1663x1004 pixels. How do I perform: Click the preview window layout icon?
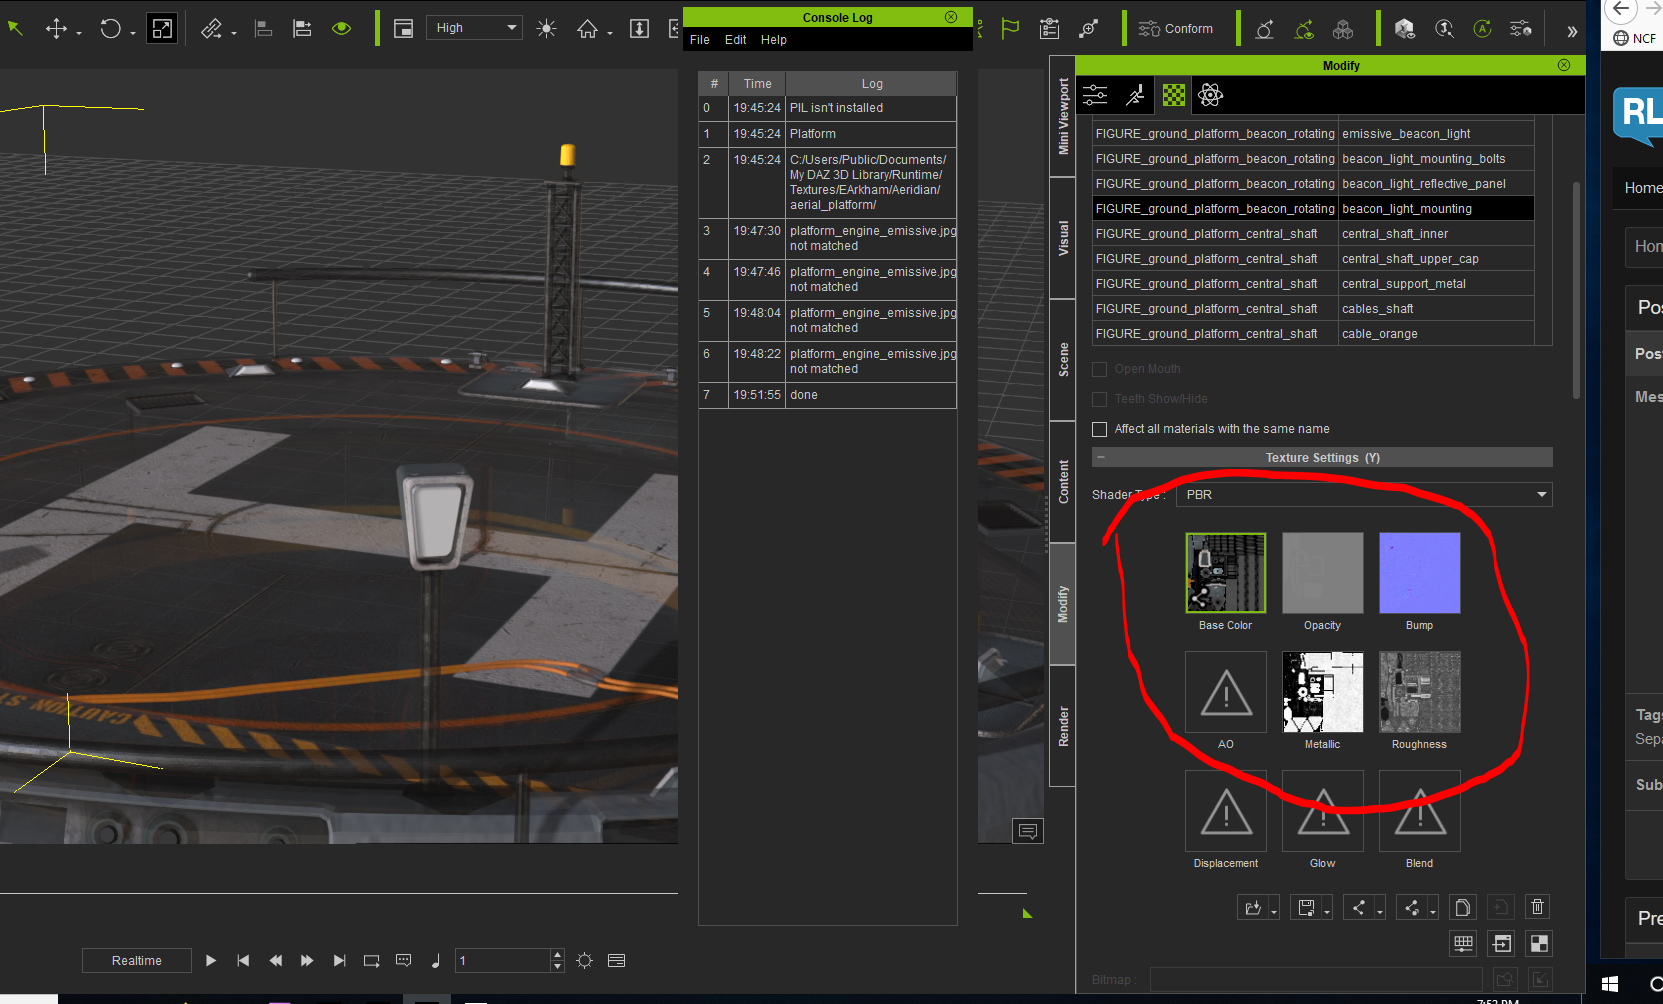point(403,28)
